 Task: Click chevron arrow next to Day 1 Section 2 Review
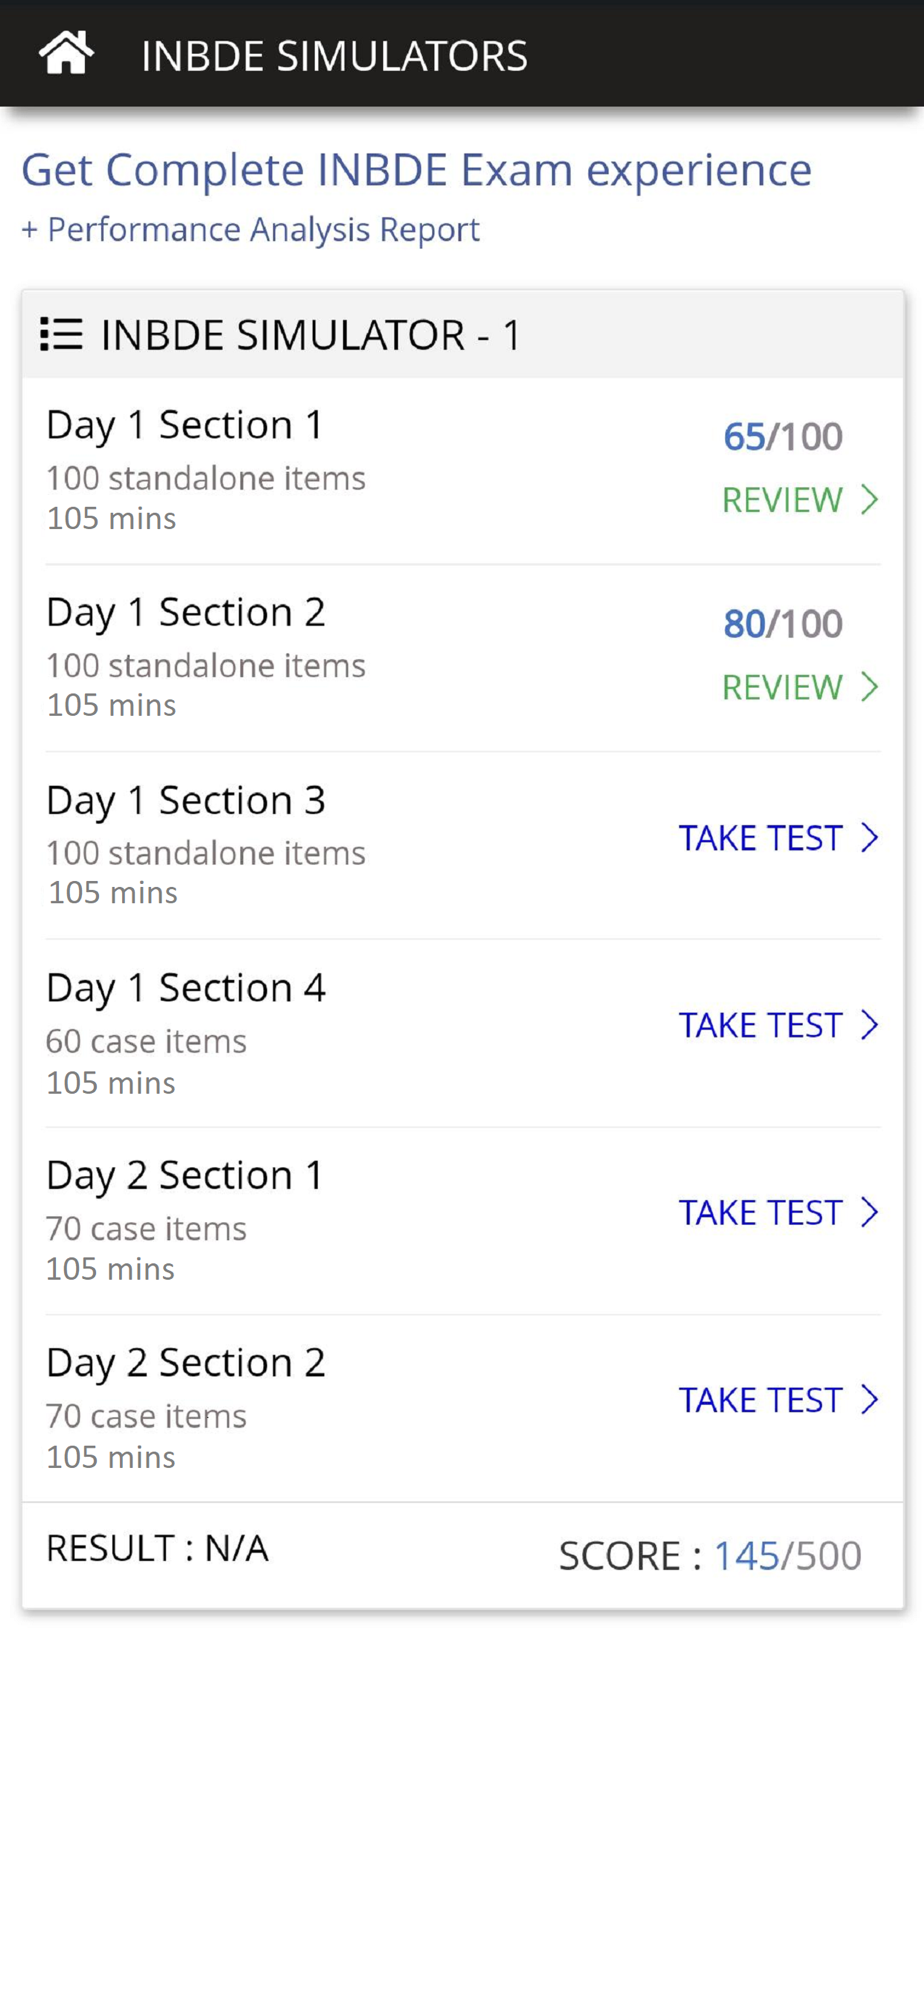[x=869, y=687]
